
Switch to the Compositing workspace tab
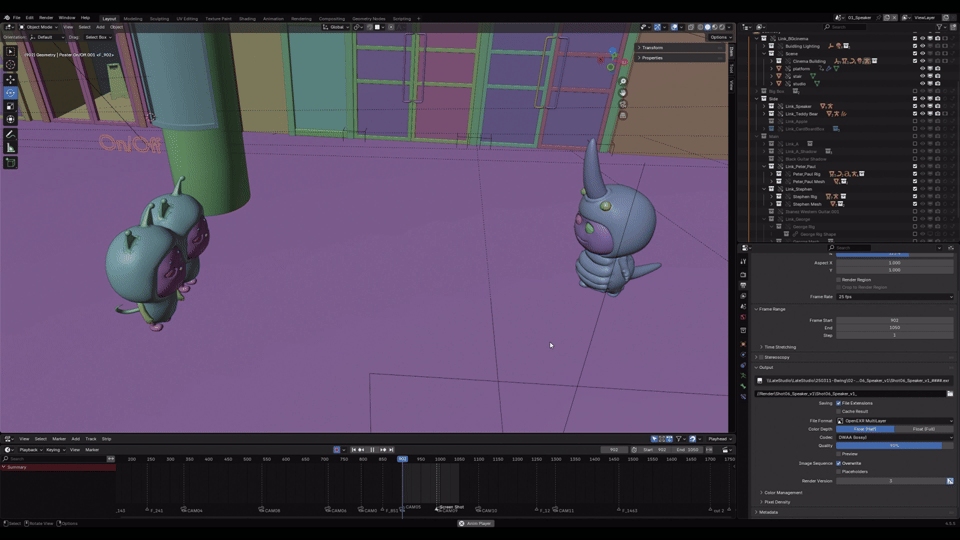[x=332, y=19]
